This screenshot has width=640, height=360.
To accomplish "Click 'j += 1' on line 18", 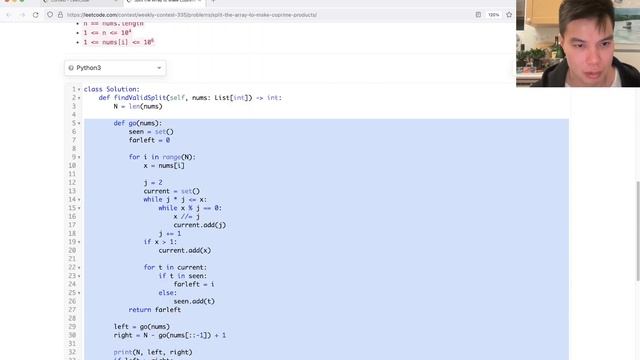I will tap(170, 234).
